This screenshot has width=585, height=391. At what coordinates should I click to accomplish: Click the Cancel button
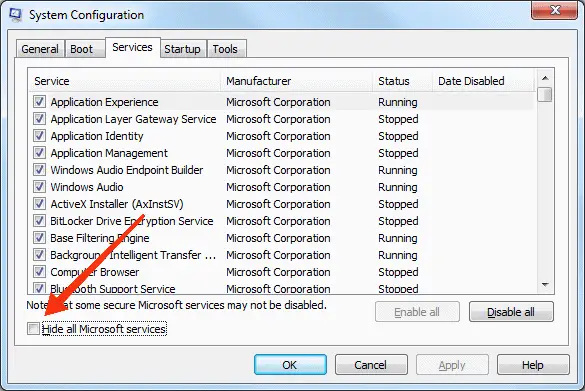371,365
